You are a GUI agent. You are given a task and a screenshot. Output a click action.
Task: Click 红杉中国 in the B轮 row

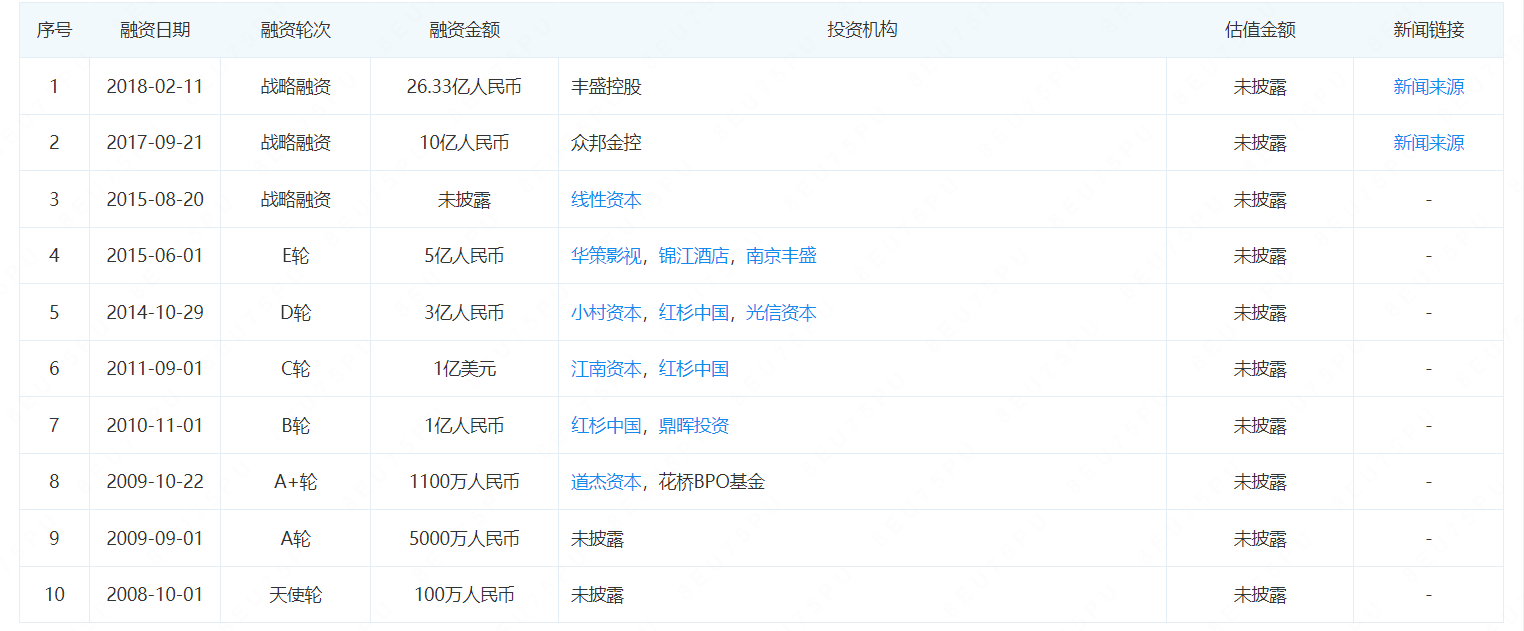coord(606,426)
